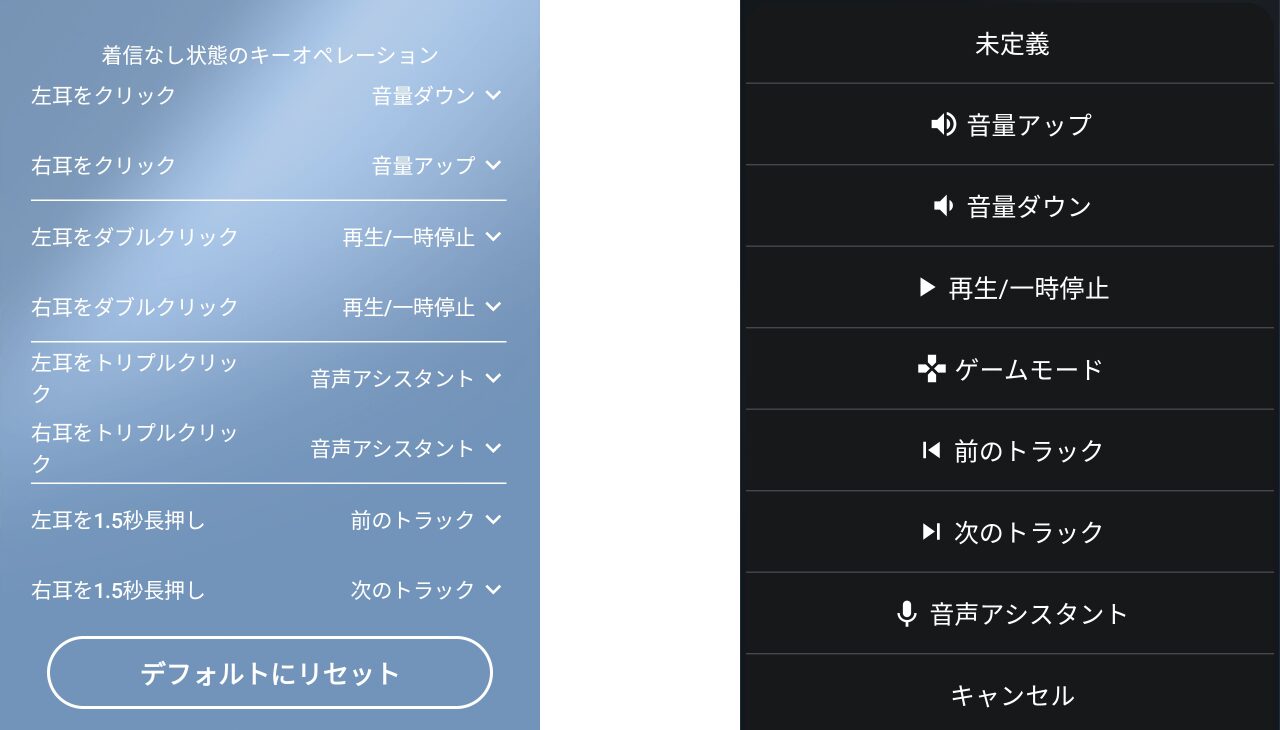Open the 左耳をトリプルクリック action dropdown
1280x730 pixels.
click(406, 379)
